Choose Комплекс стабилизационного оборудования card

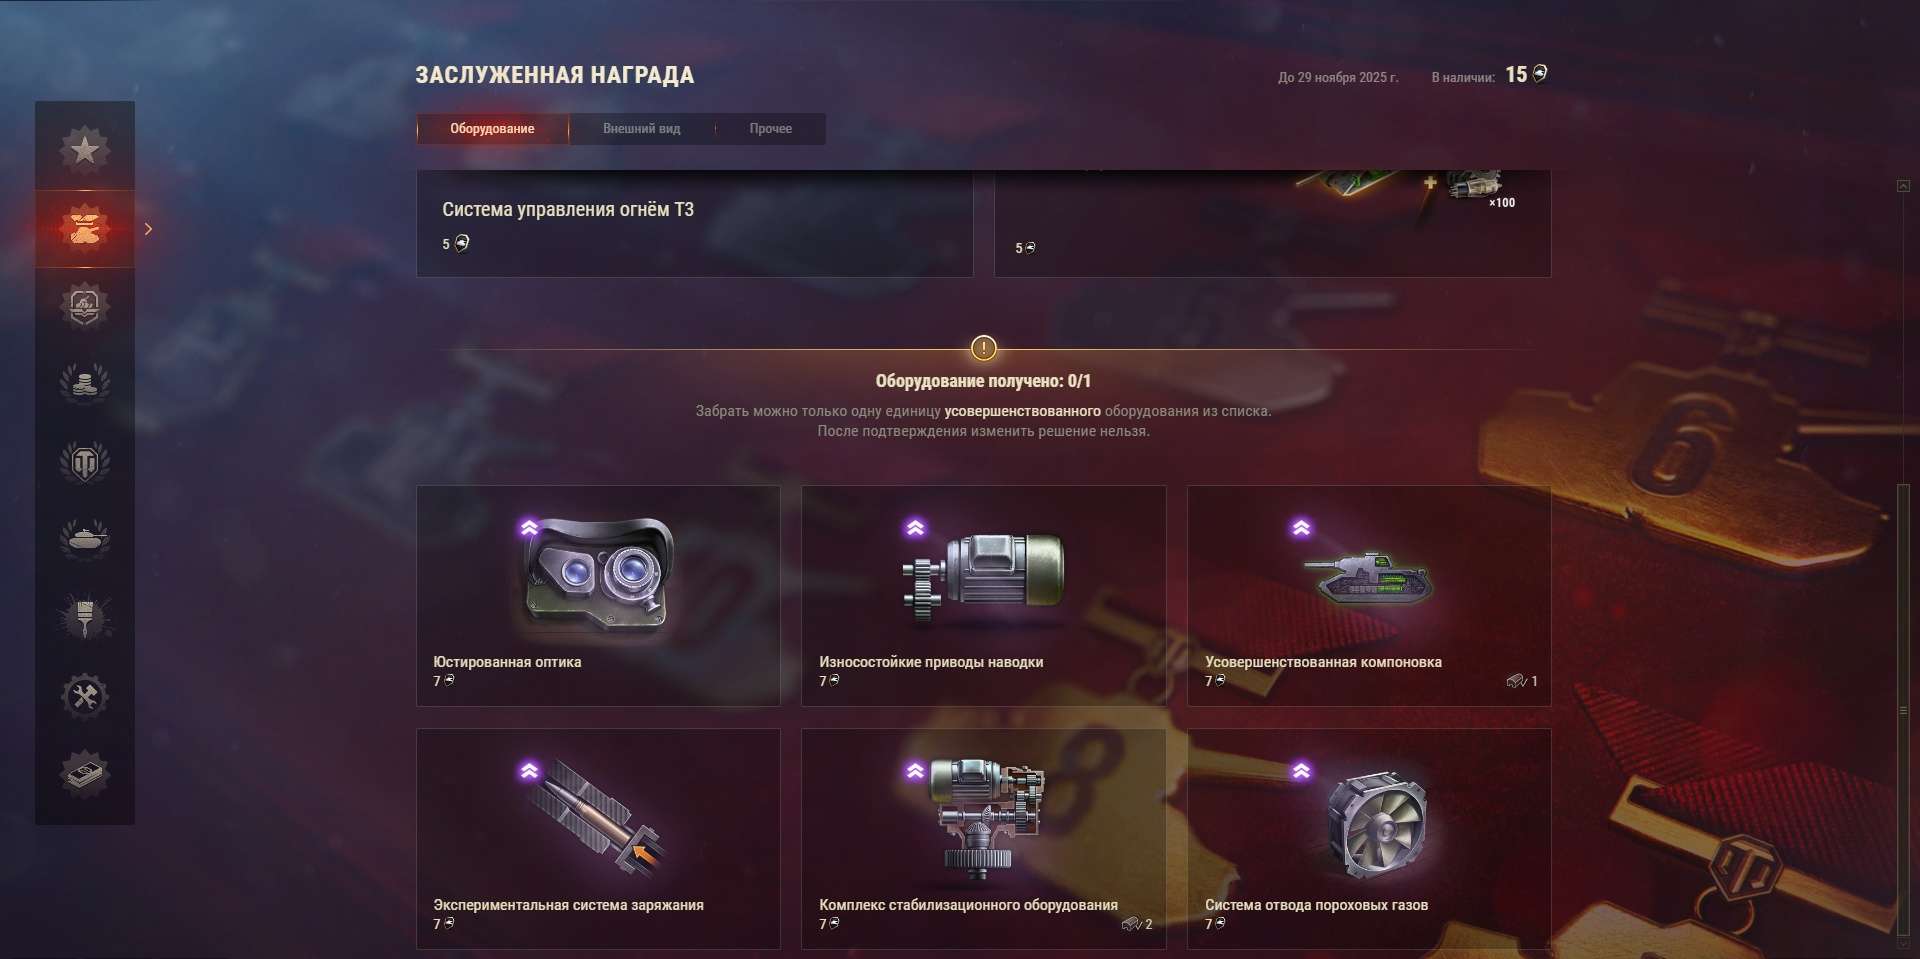coord(983,839)
